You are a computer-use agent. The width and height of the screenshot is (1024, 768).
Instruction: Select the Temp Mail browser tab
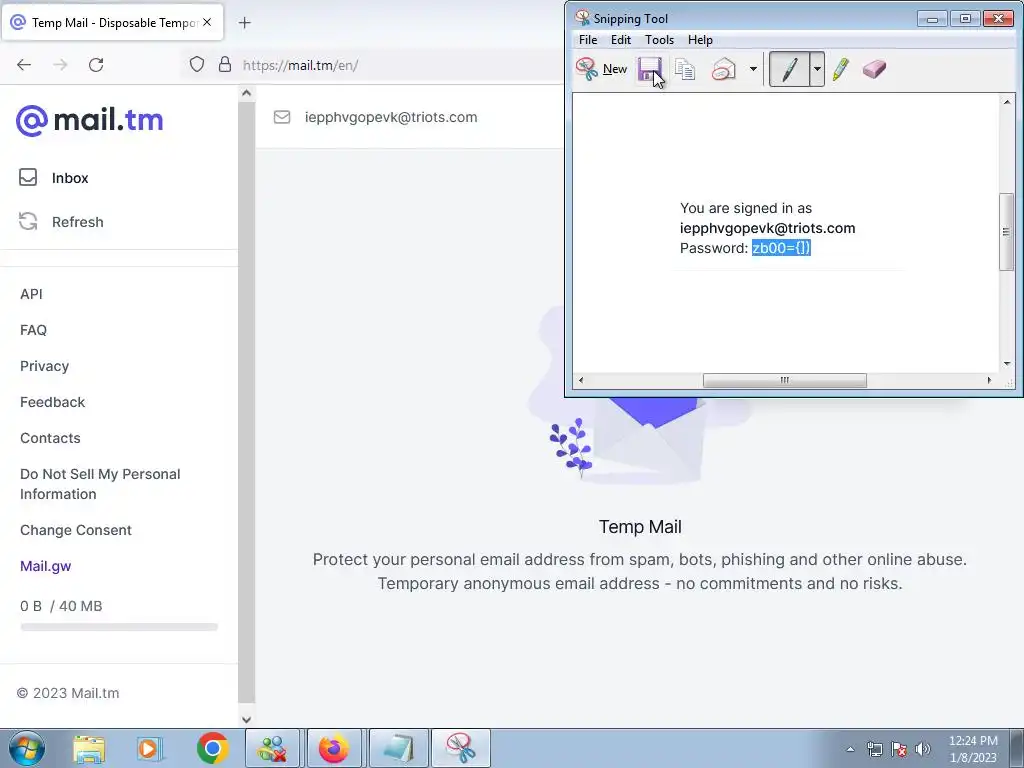pos(112,22)
